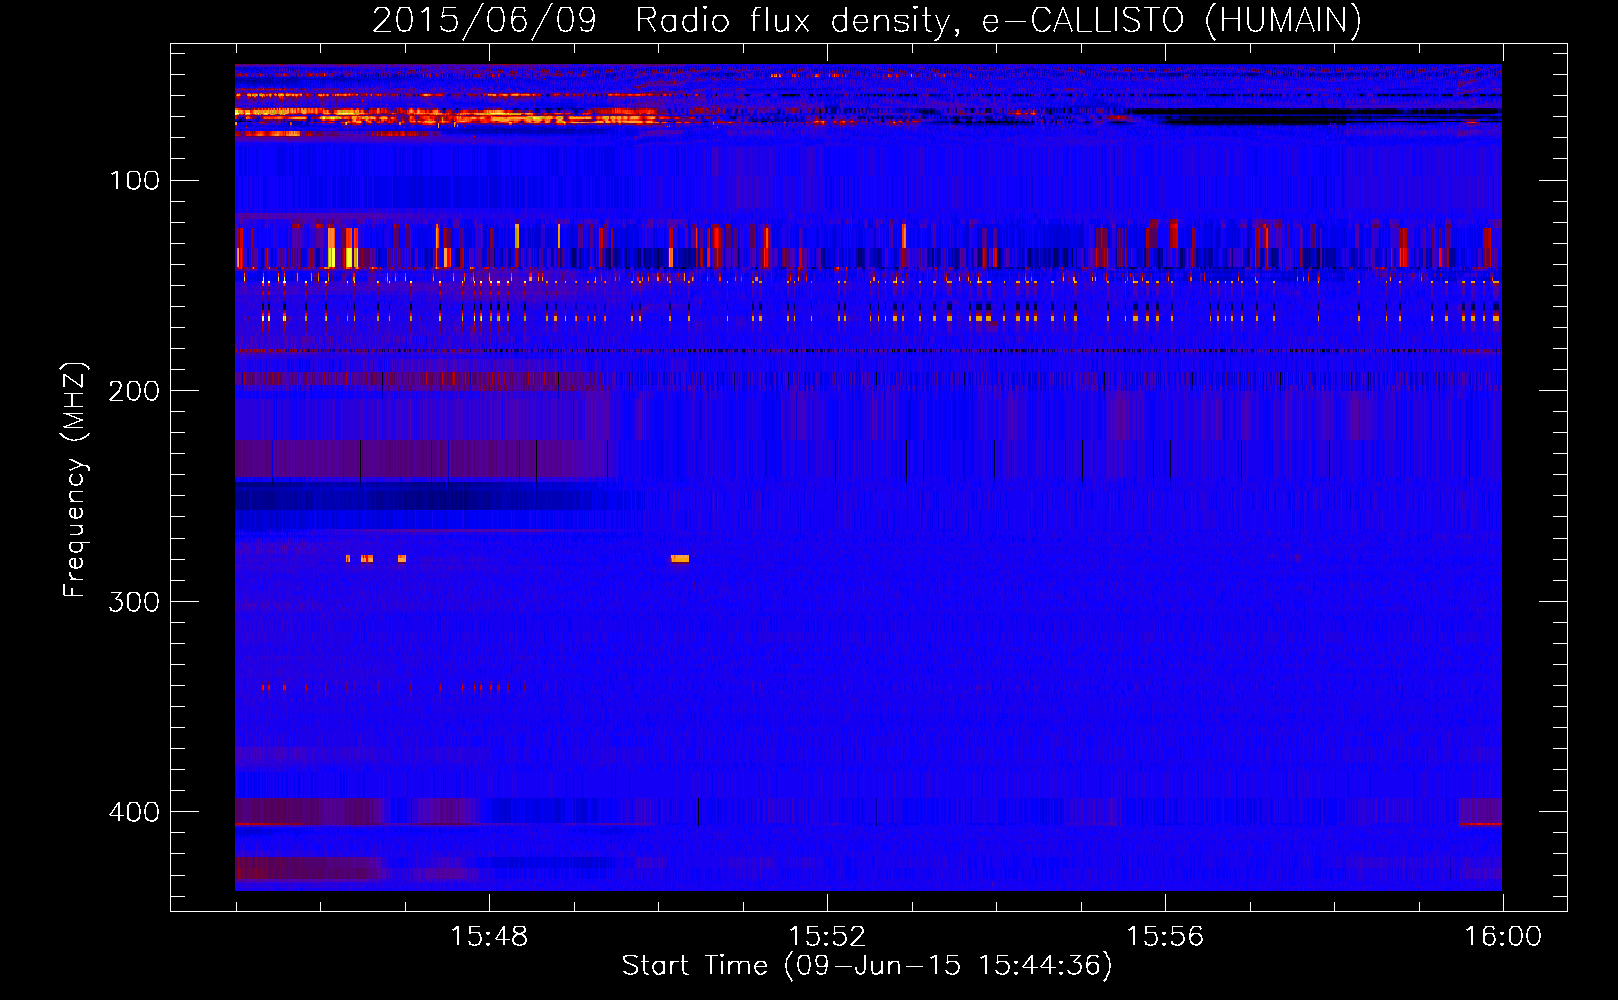Click the '15:56' time tick label
The image size is (1618, 1000).
point(1165,937)
